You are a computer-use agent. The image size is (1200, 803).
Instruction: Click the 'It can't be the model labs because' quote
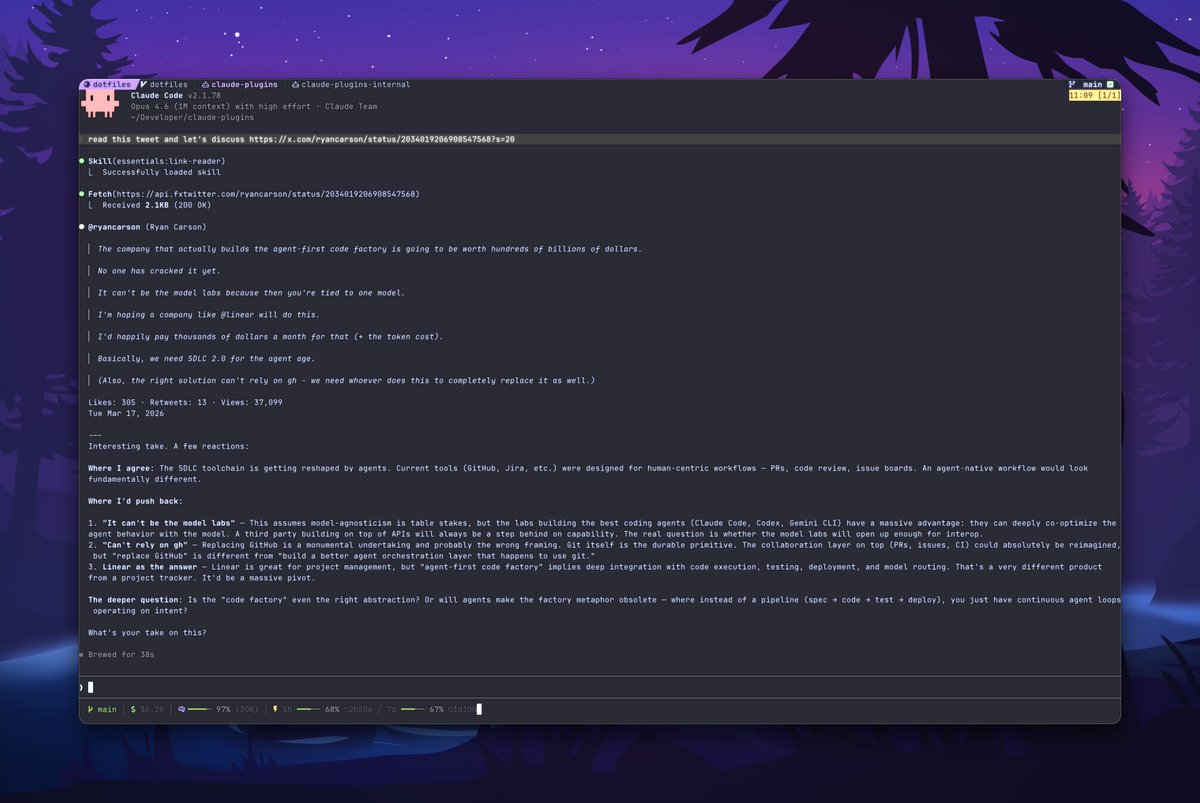pos(251,293)
